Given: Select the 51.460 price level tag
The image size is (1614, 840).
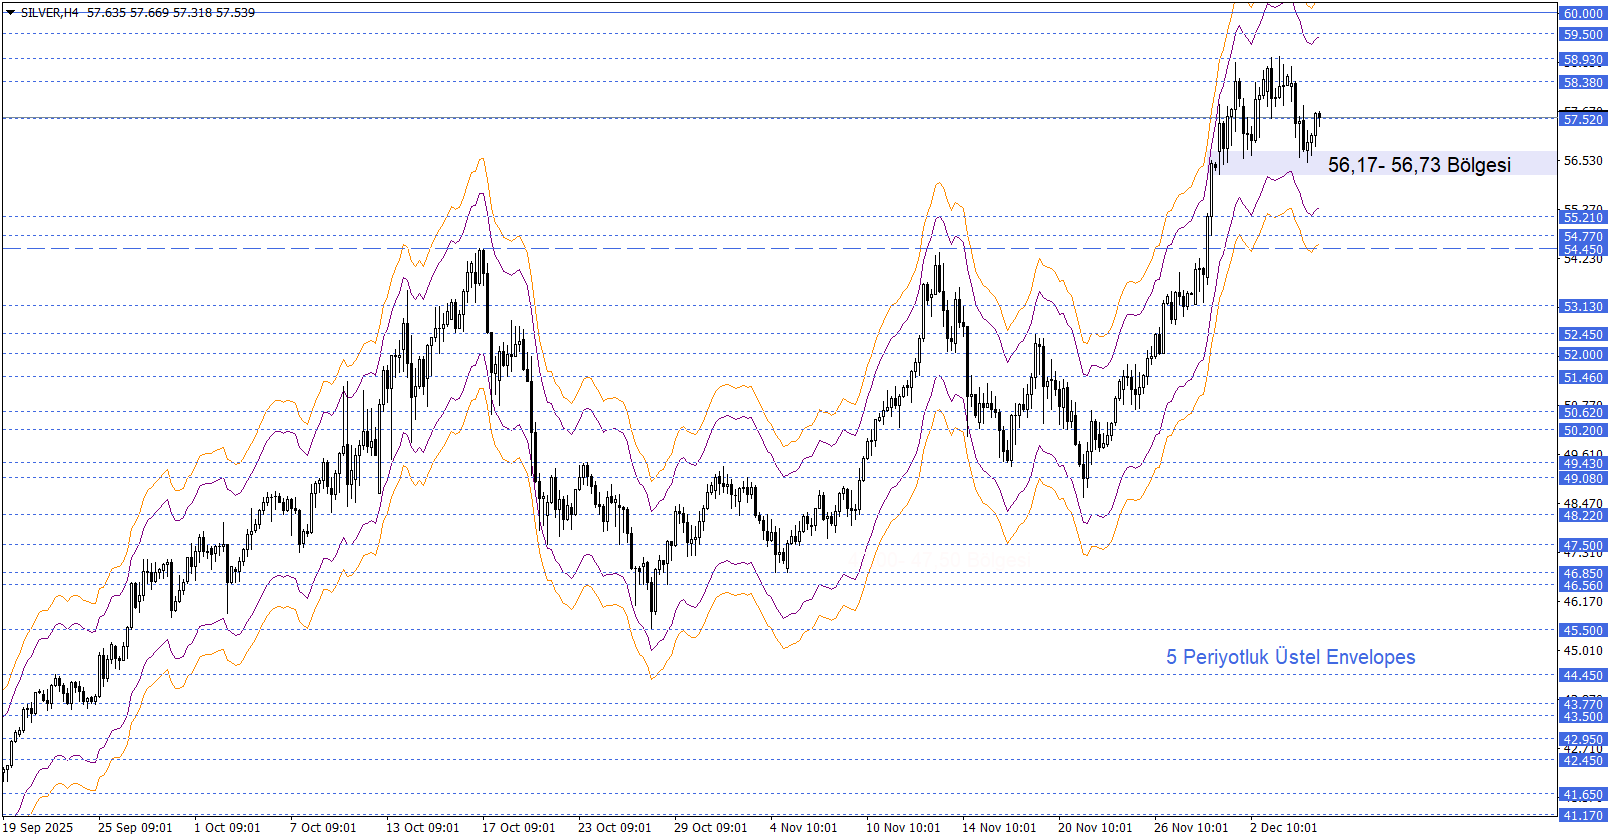Looking at the screenshot, I should [x=1583, y=378].
